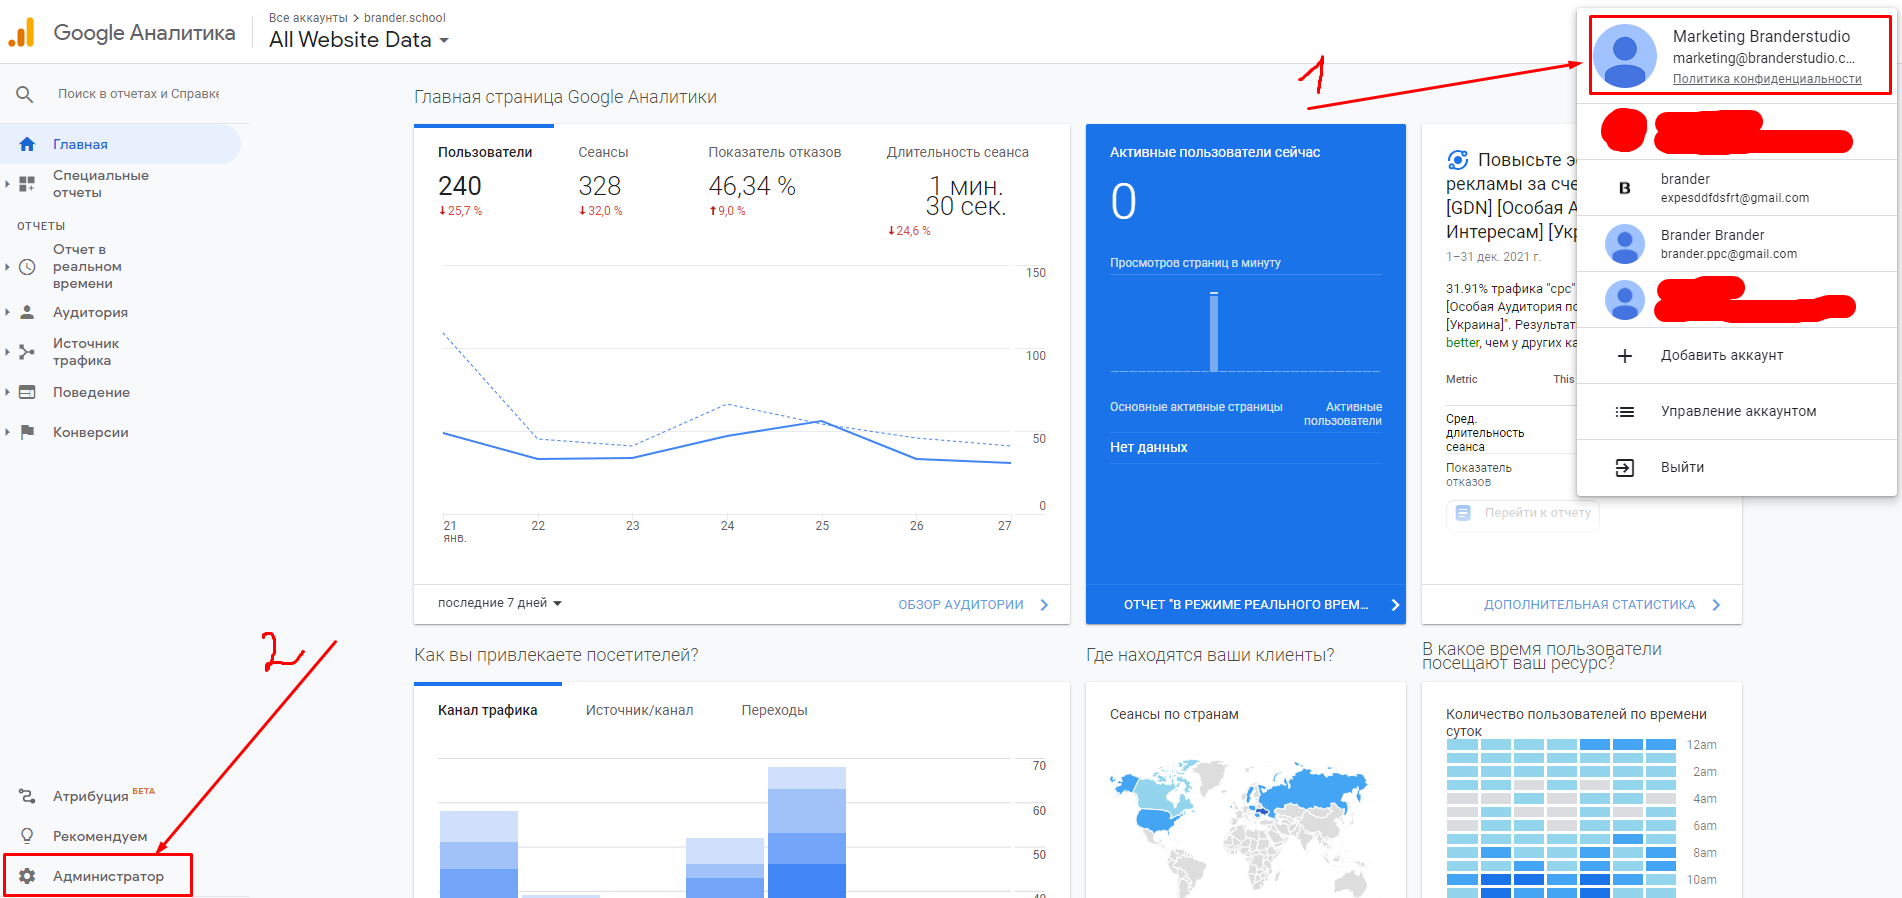The width and height of the screenshot is (1902, 898).
Task: Click the Google Analytics logo icon
Action: tap(22, 33)
